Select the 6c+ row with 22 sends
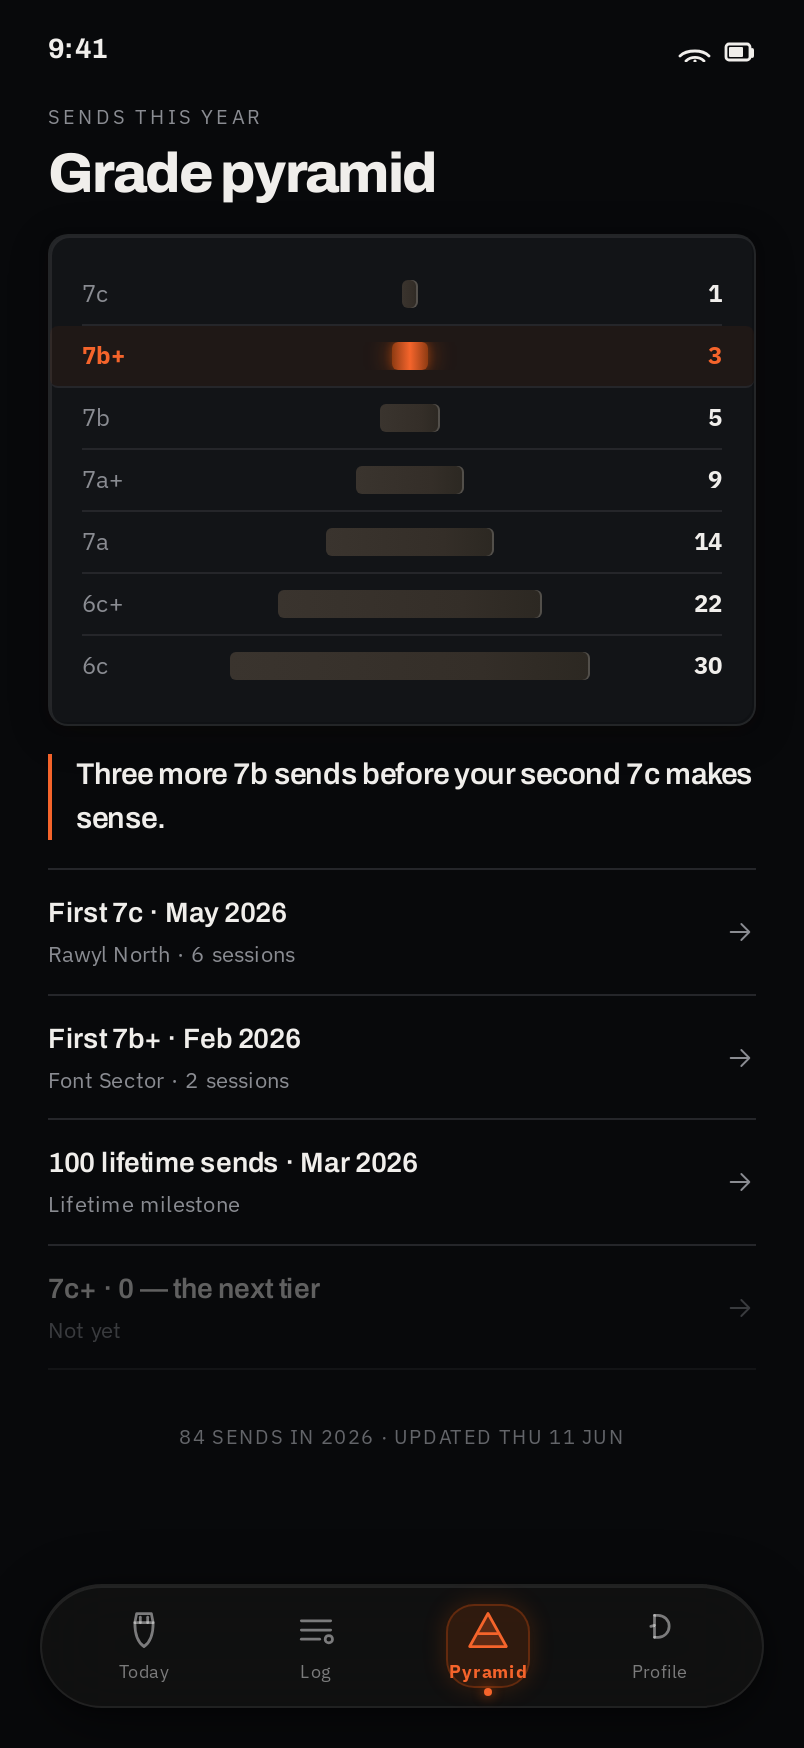The image size is (804, 1748). (x=402, y=604)
